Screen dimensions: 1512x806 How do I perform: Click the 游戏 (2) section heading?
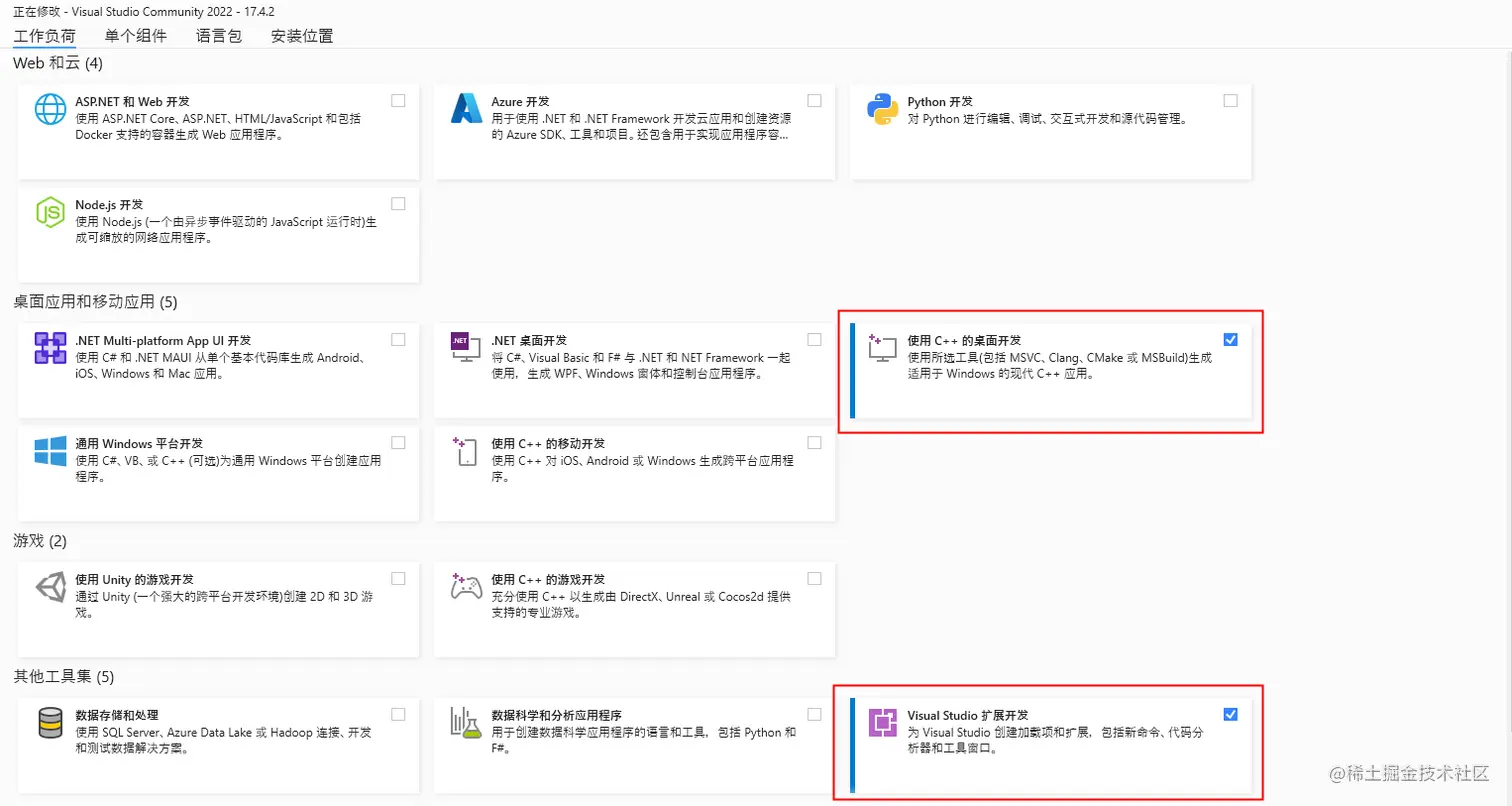(x=40, y=541)
